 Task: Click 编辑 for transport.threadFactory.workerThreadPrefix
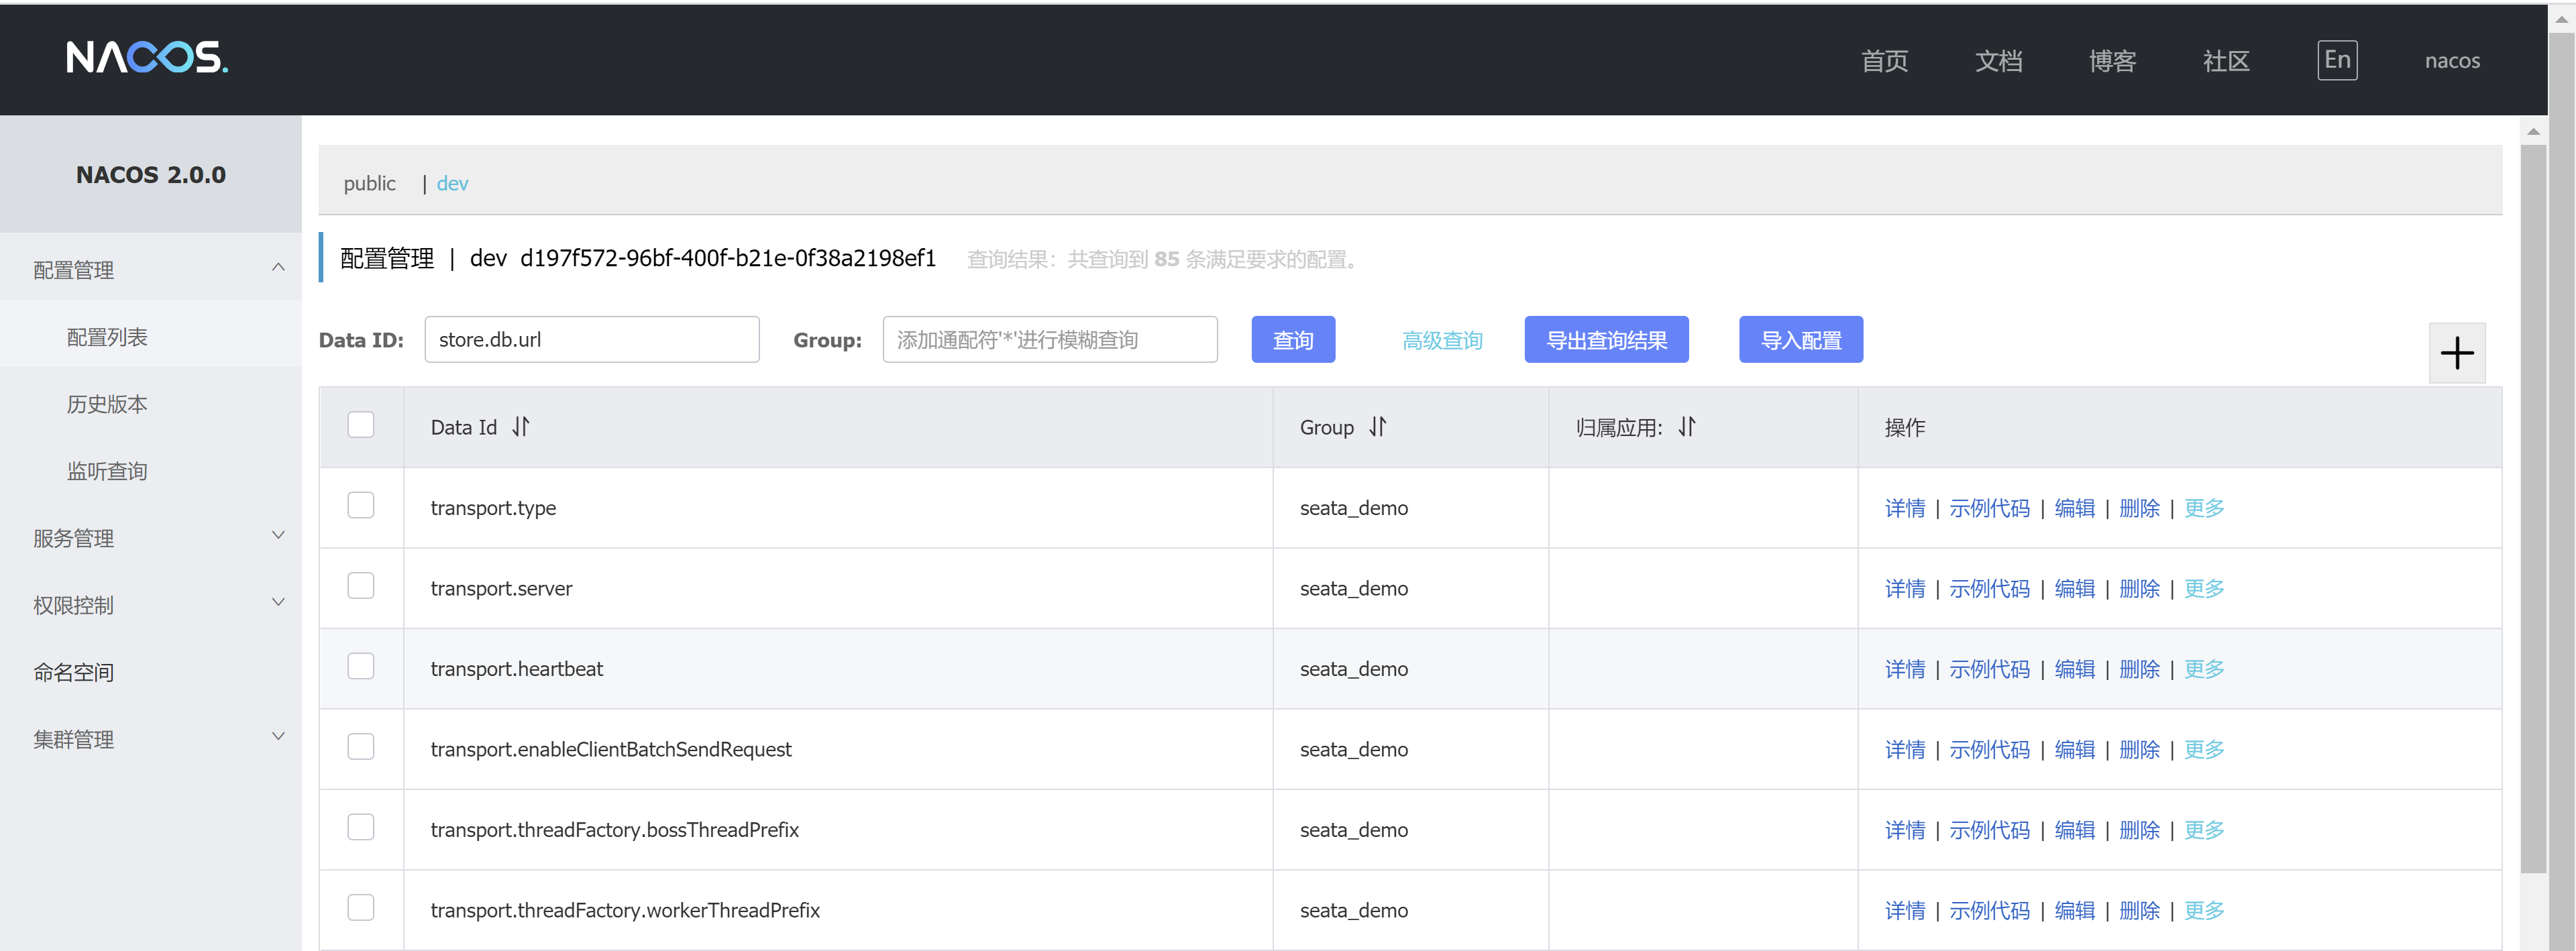(x=2074, y=910)
